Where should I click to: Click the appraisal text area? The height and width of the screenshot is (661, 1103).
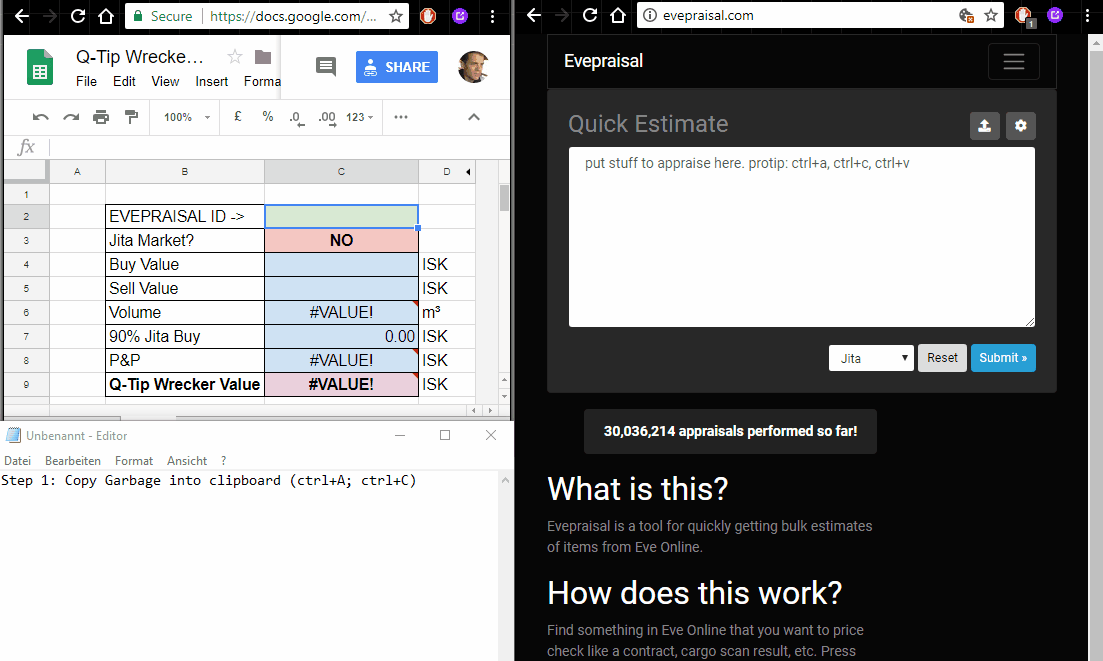tap(801, 237)
